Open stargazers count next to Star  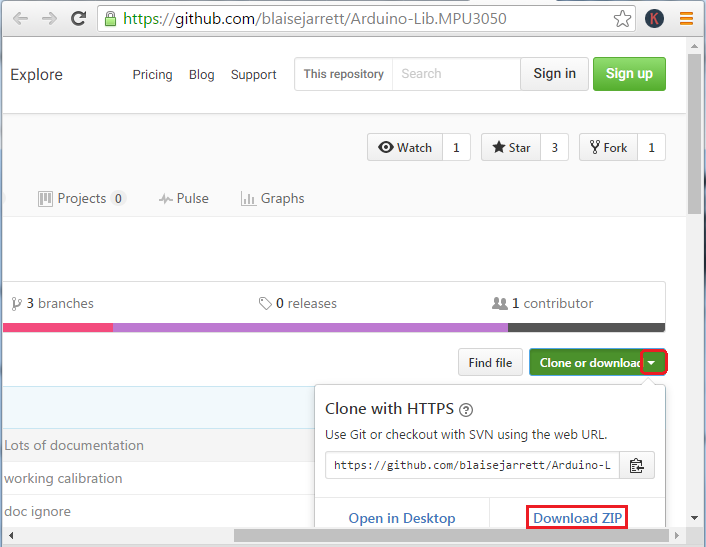point(555,147)
